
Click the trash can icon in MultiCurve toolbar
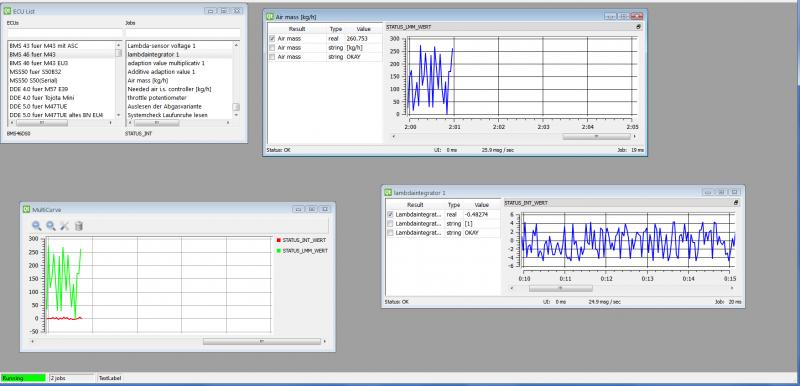pos(79,226)
